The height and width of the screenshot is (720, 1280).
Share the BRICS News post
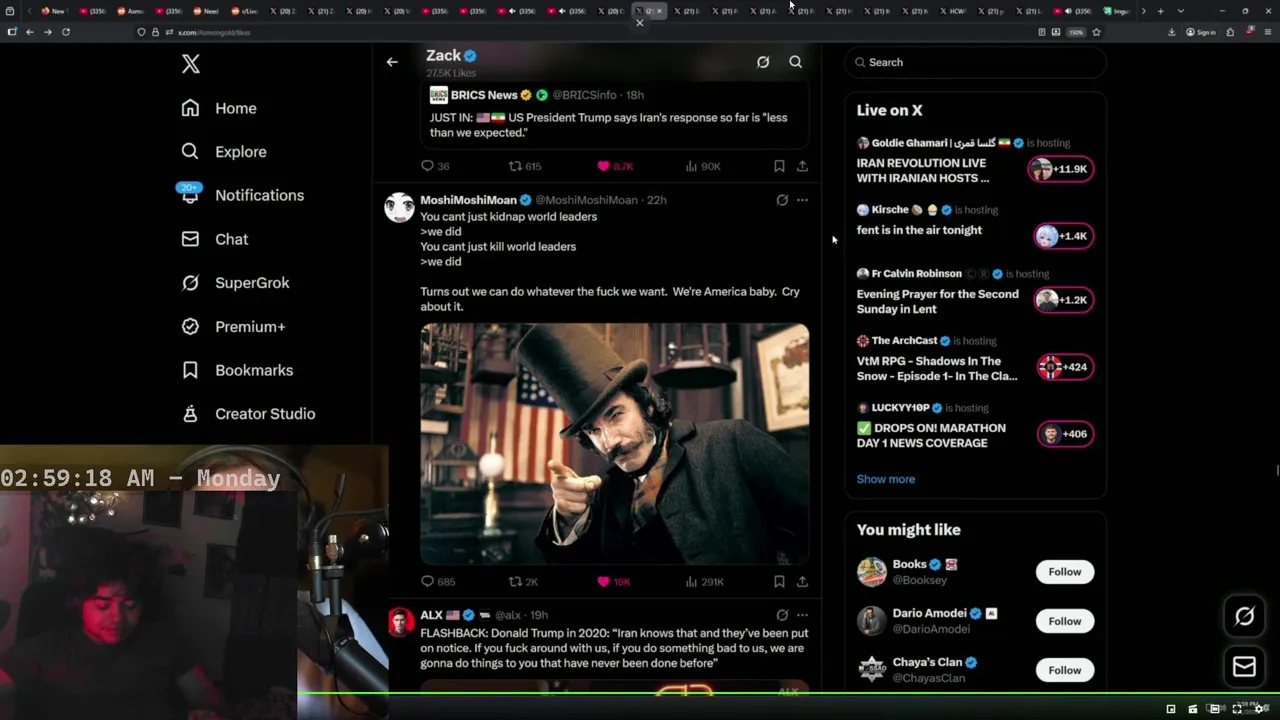click(x=802, y=166)
